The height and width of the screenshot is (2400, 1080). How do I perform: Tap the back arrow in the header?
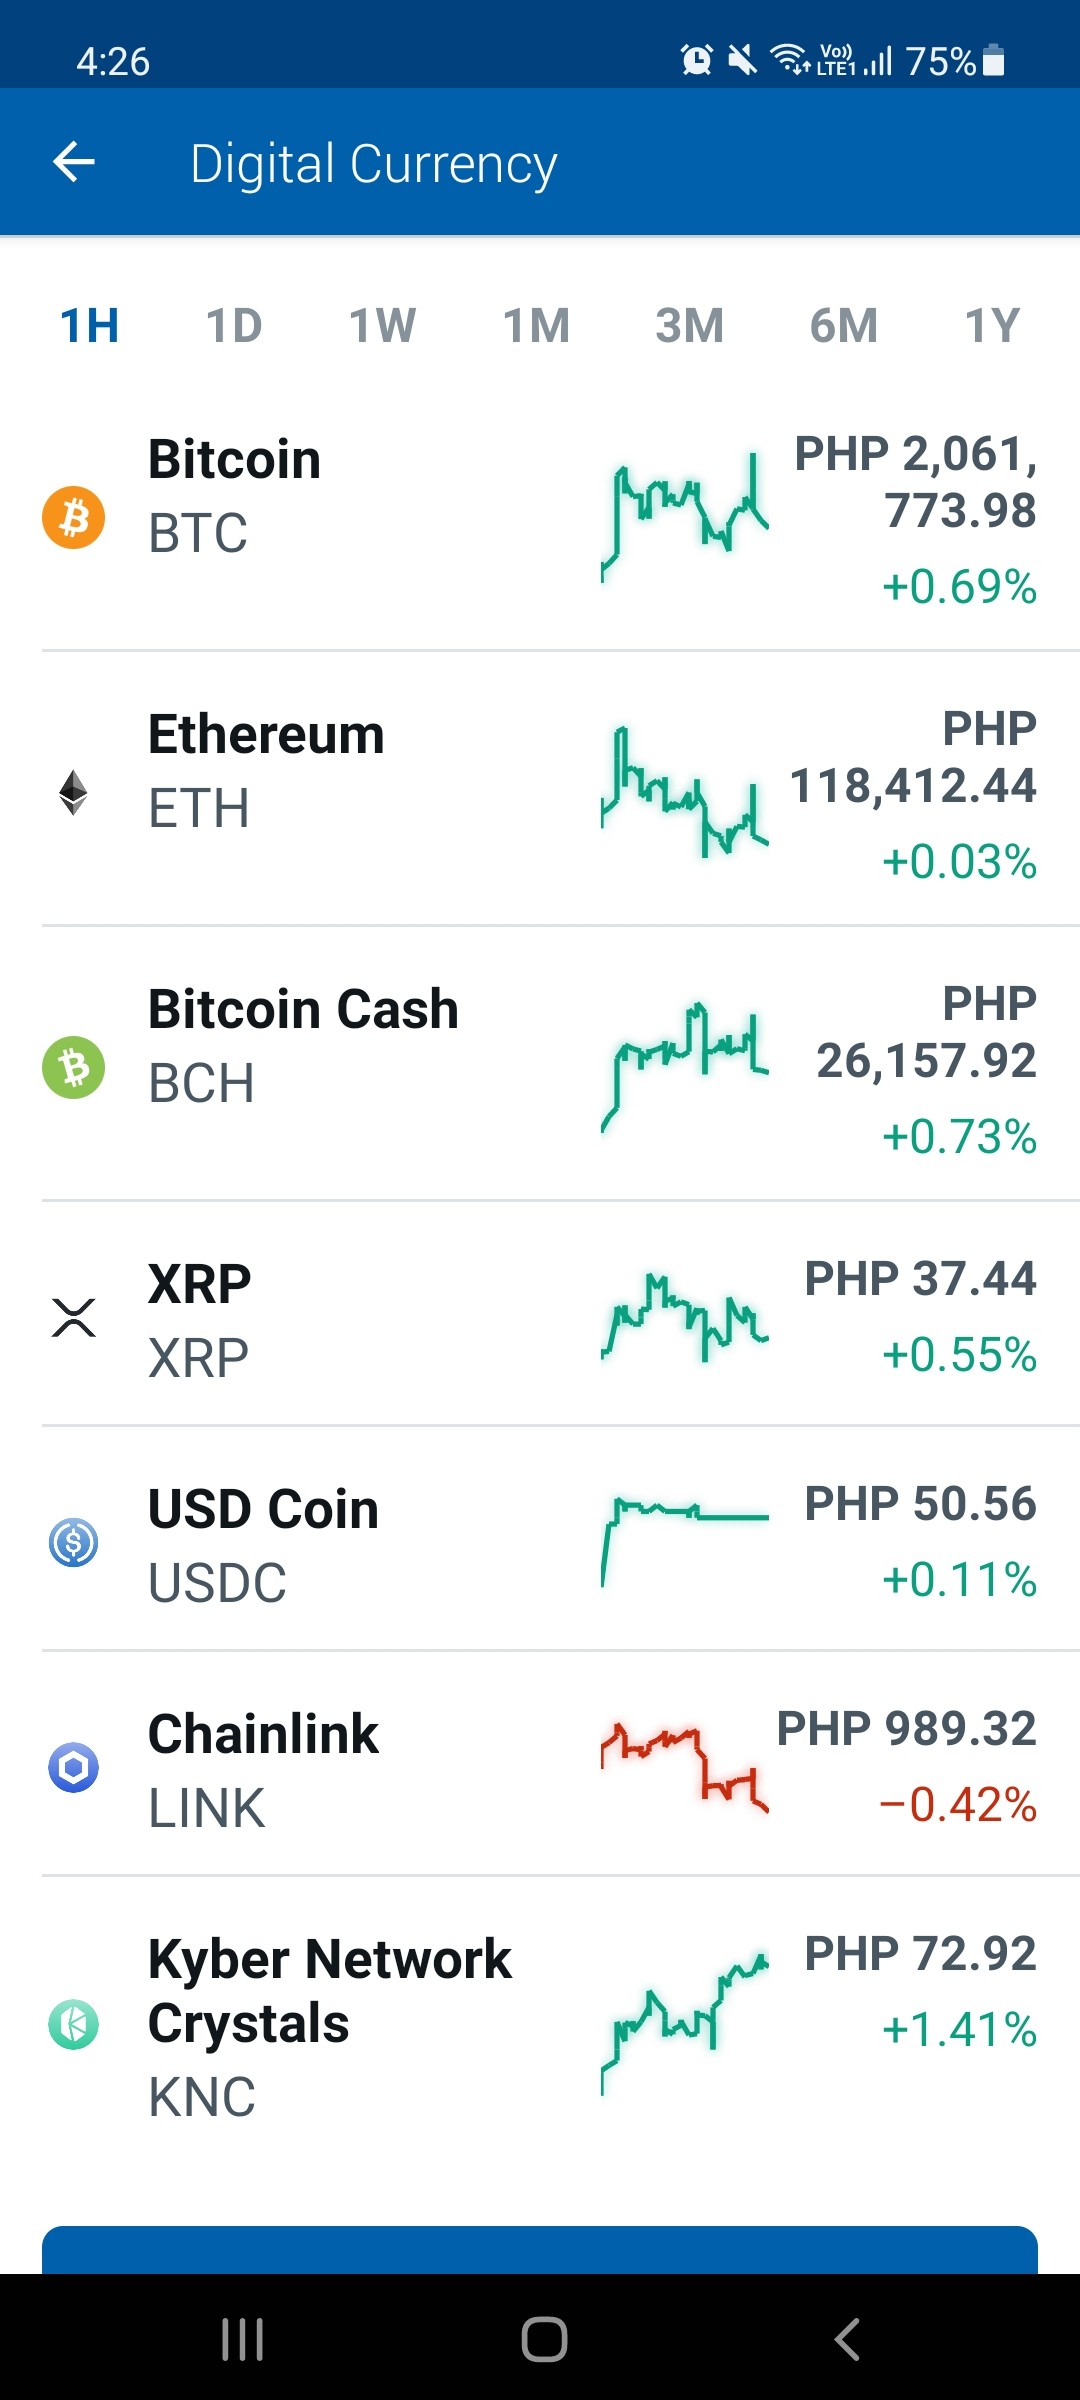click(x=74, y=162)
